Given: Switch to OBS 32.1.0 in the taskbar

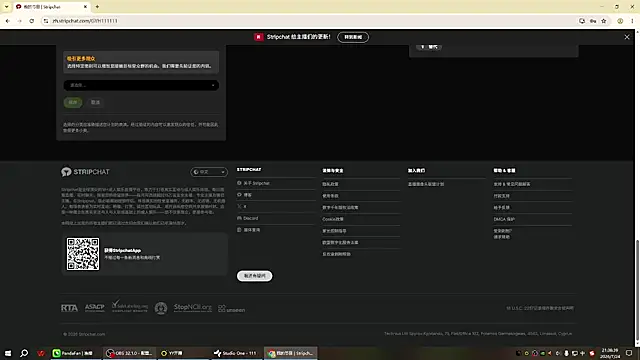Looking at the screenshot, I should [x=129, y=353].
